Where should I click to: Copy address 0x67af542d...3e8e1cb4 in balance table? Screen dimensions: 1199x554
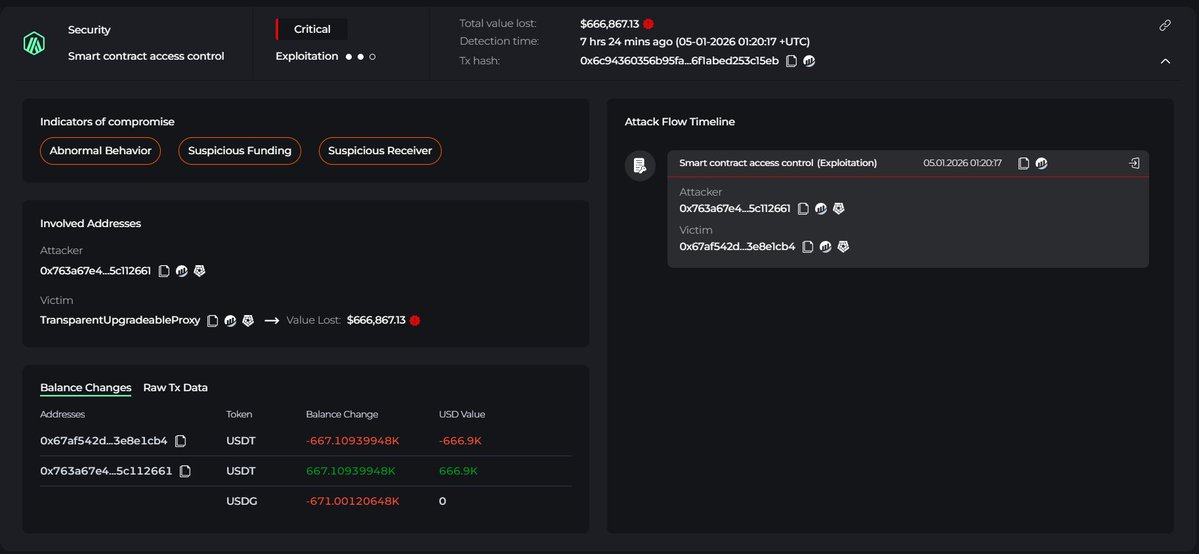(181, 441)
